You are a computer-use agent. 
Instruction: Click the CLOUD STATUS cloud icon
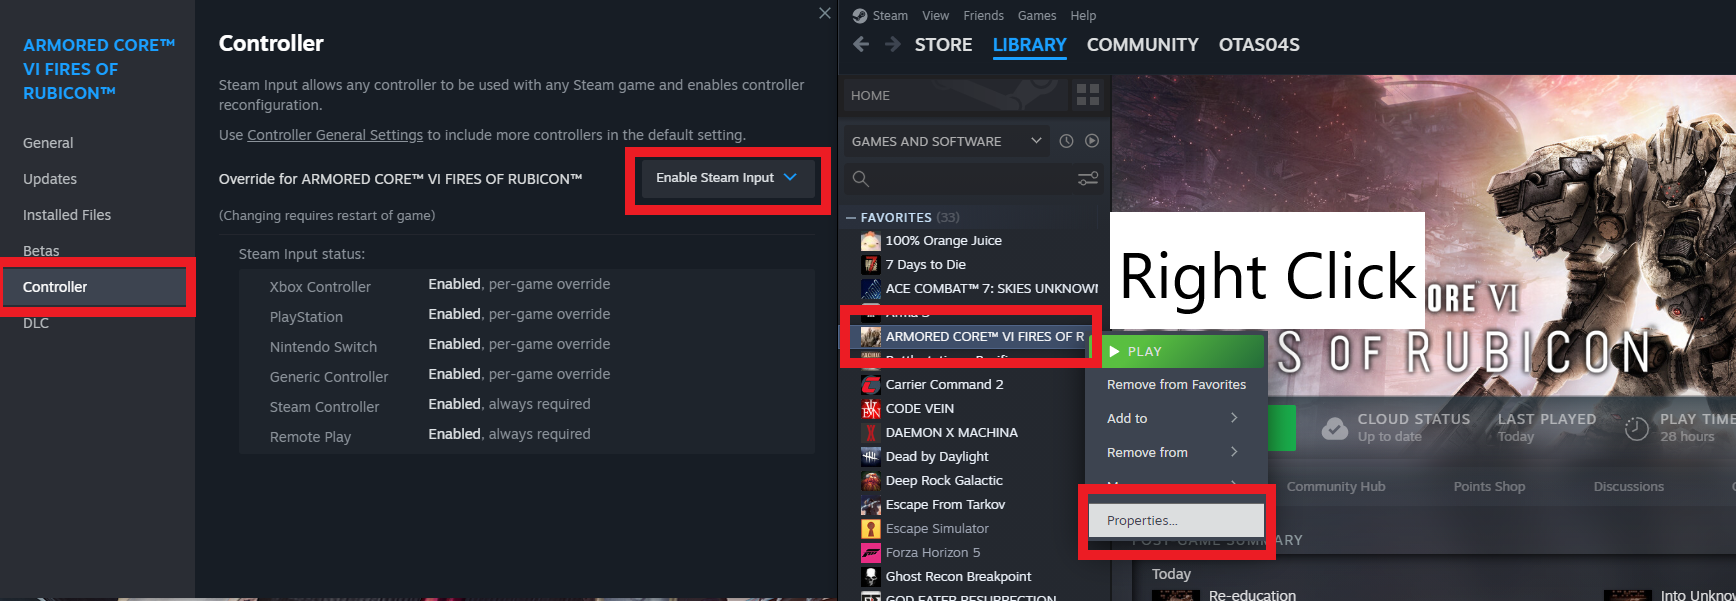pyautogui.click(x=1334, y=428)
